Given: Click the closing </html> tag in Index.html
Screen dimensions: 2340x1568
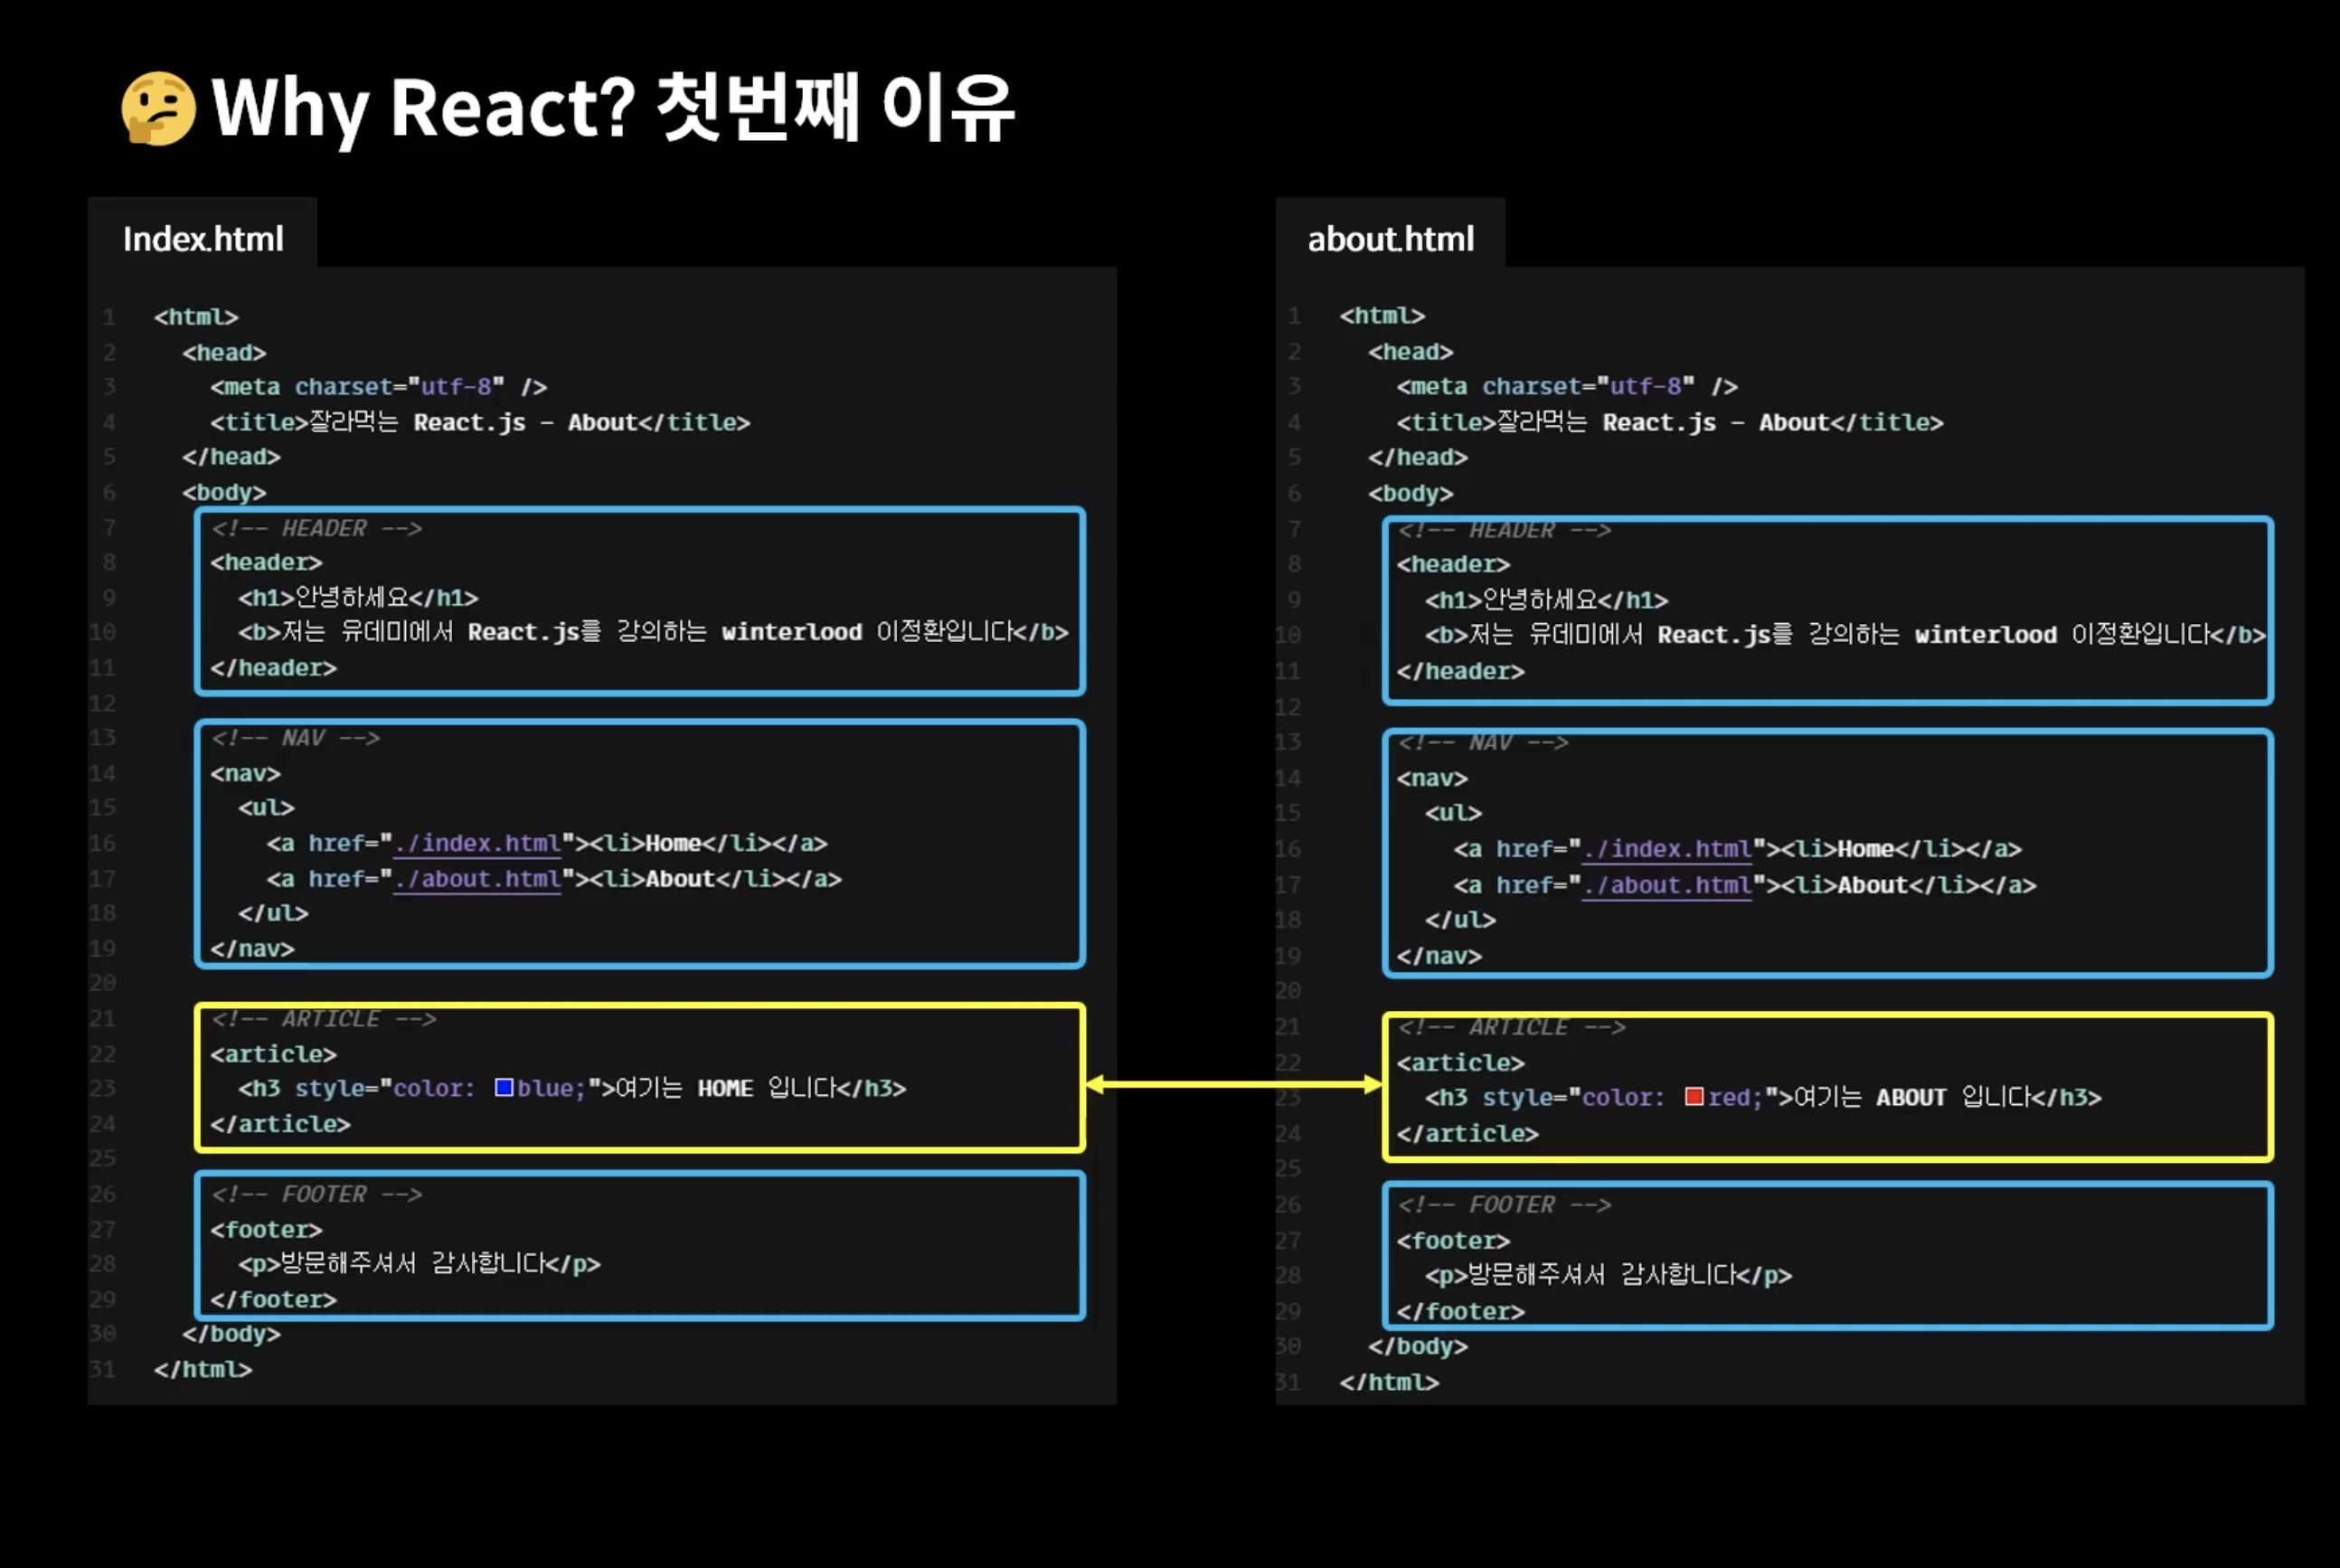Looking at the screenshot, I should [x=203, y=1369].
